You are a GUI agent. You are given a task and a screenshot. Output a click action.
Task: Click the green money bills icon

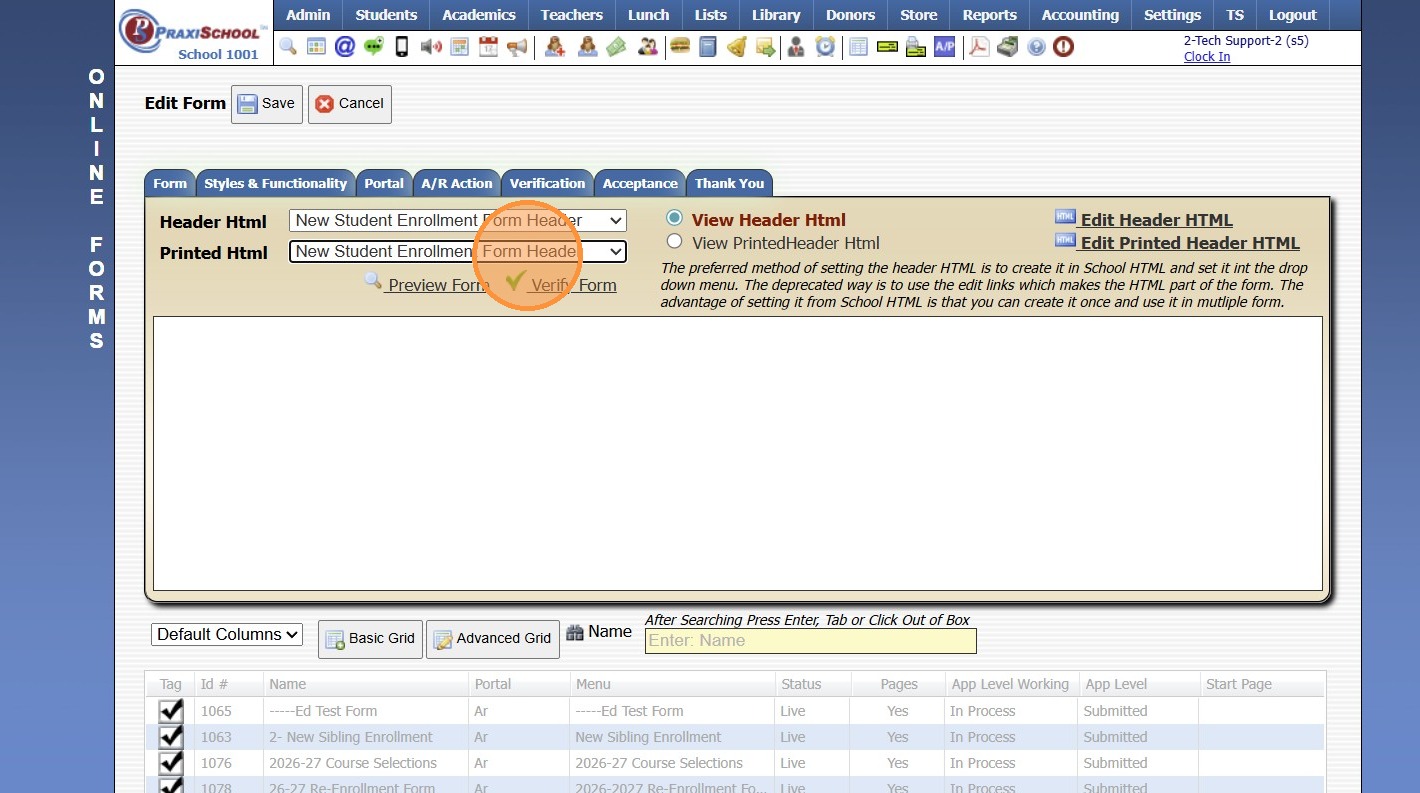click(616, 46)
